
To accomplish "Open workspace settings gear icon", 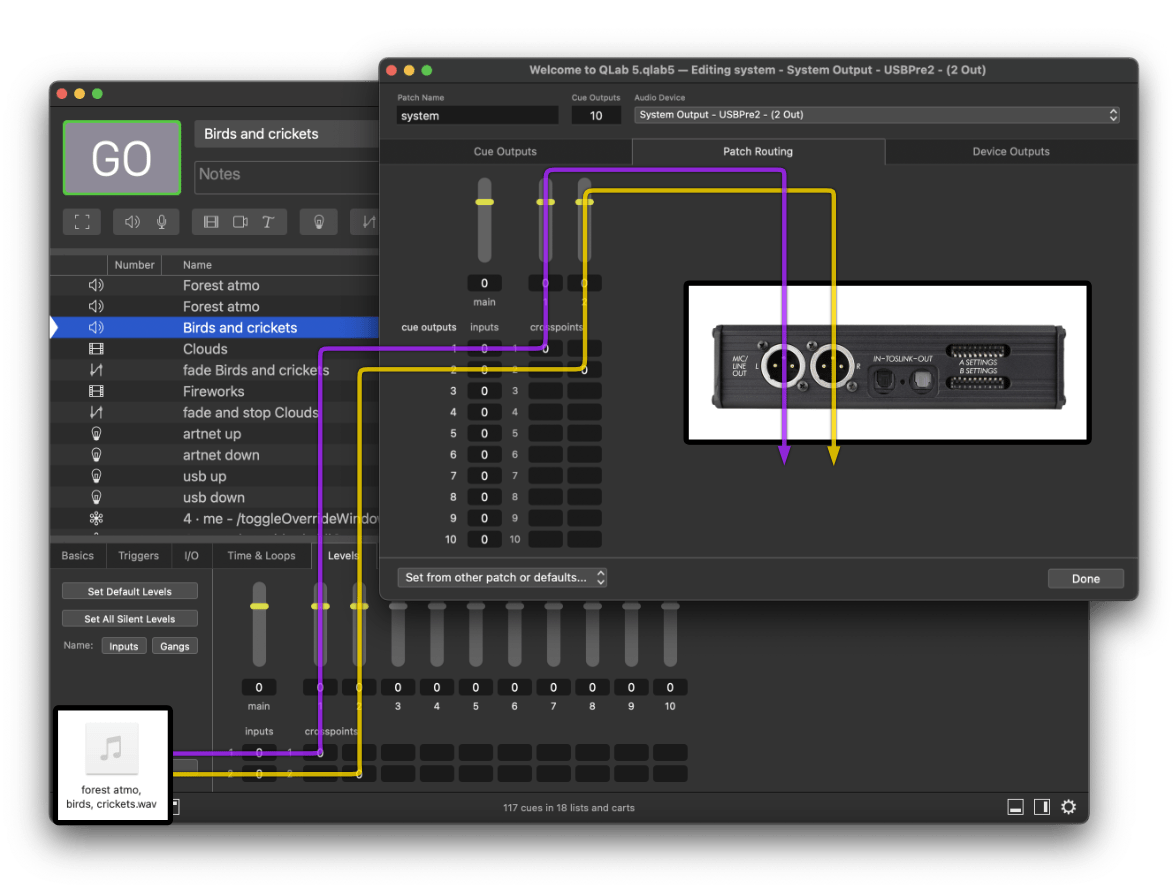I will coord(1069,807).
